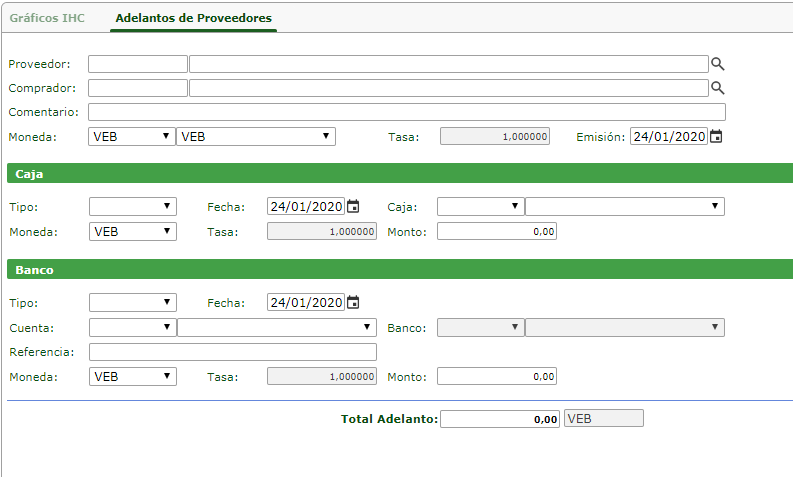Viewport: 793px width, 477px height.
Task: Open the Caja section Moneda dropdown
Action: coord(132,232)
